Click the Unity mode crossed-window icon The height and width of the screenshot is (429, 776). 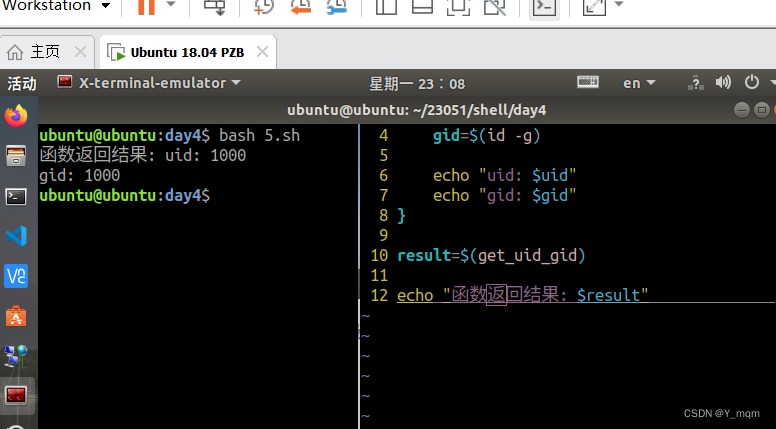(494, 7)
